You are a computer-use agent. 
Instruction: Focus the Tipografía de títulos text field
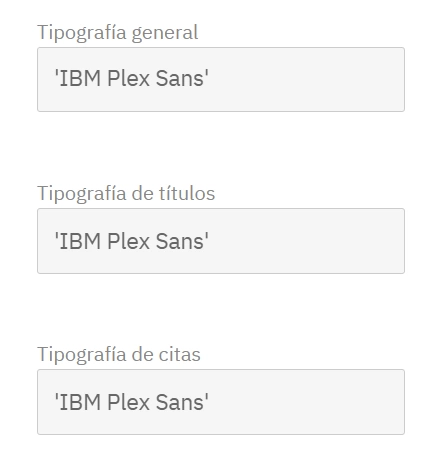221,241
